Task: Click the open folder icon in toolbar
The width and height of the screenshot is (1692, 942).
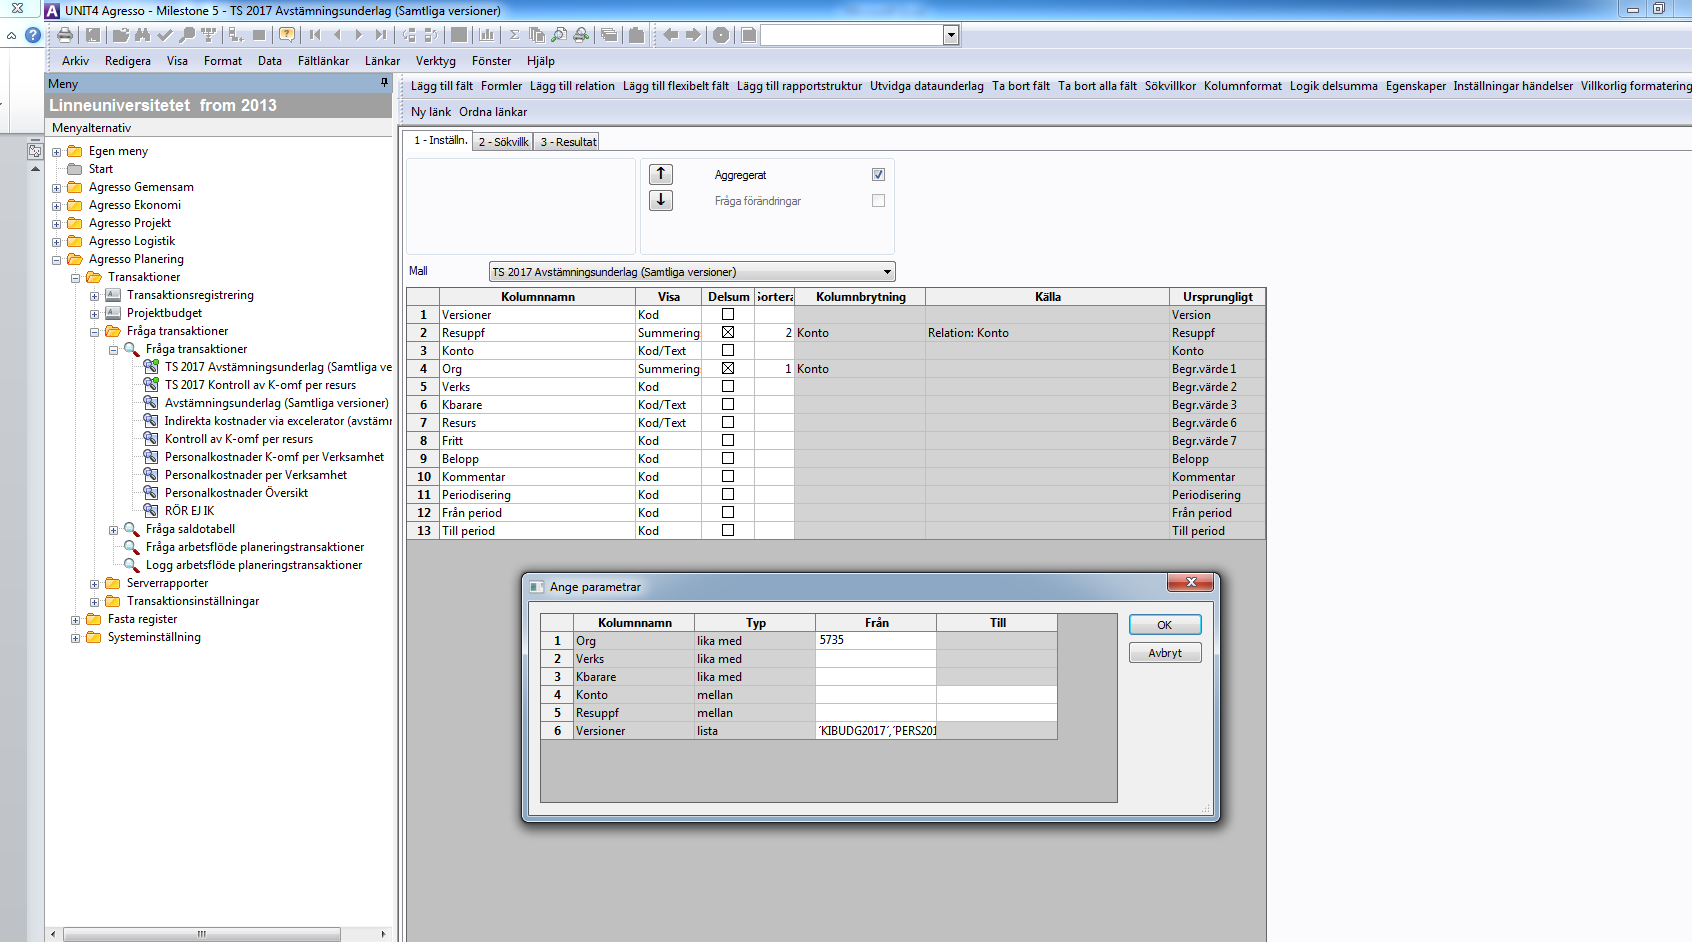Action: (120, 35)
